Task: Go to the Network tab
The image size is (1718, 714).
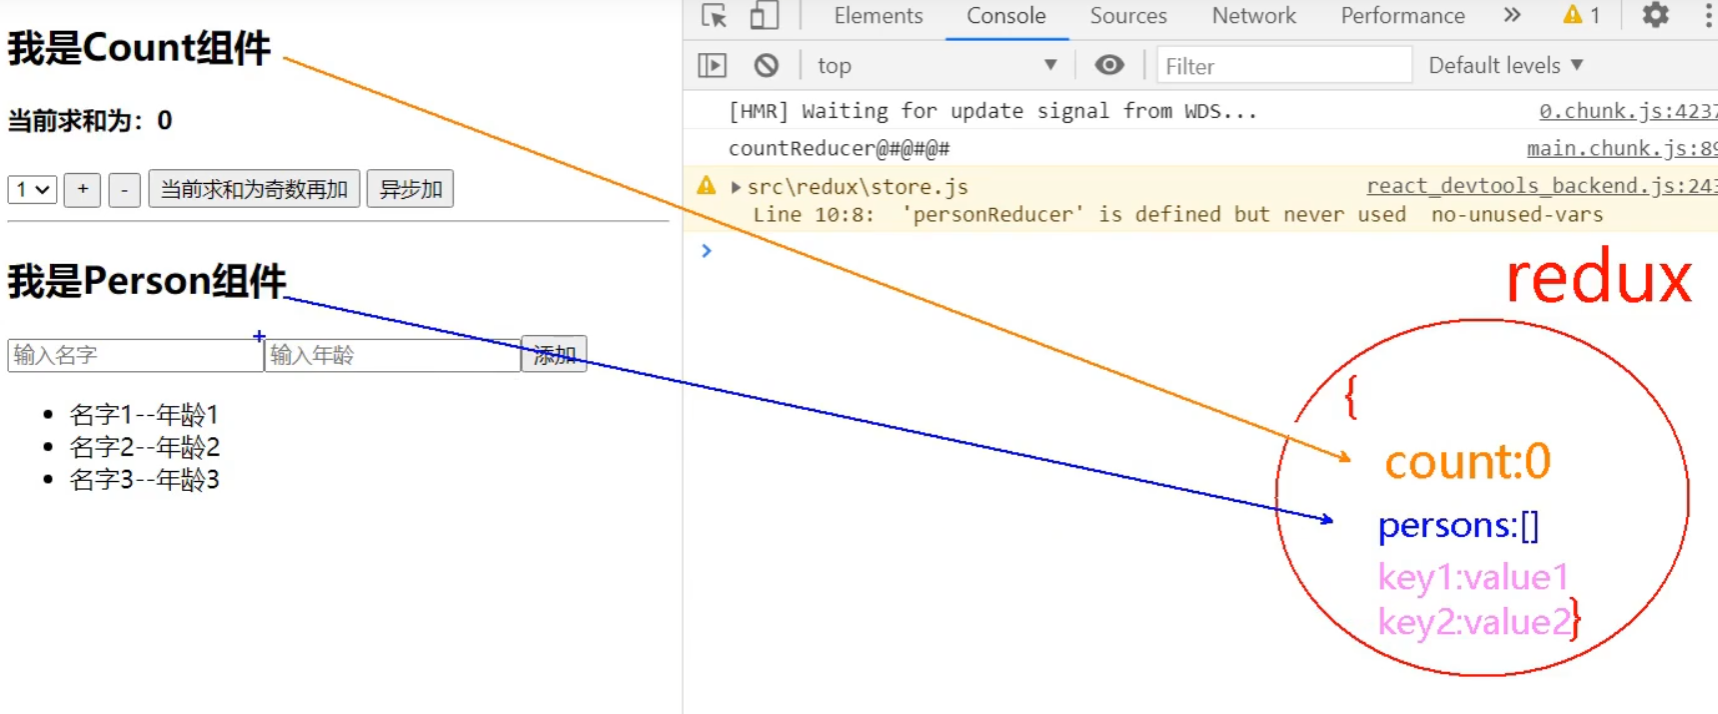Action: (x=1254, y=16)
